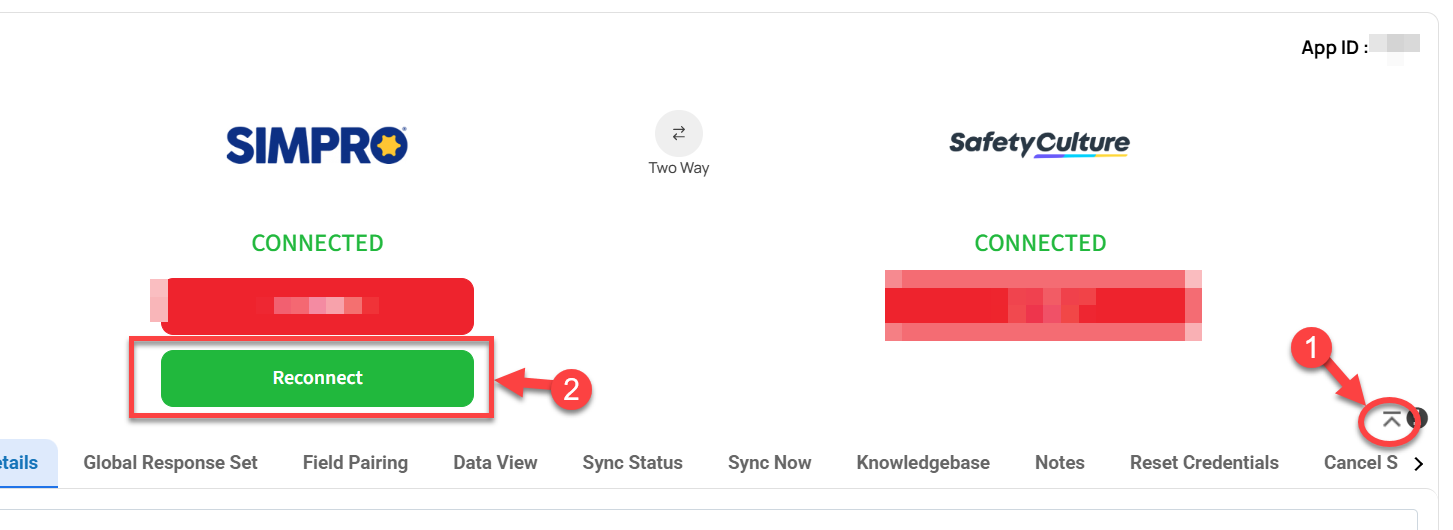Show more tabs with right chevron
Screen dimensions: 1453x530
pyautogui.click(x=1418, y=464)
